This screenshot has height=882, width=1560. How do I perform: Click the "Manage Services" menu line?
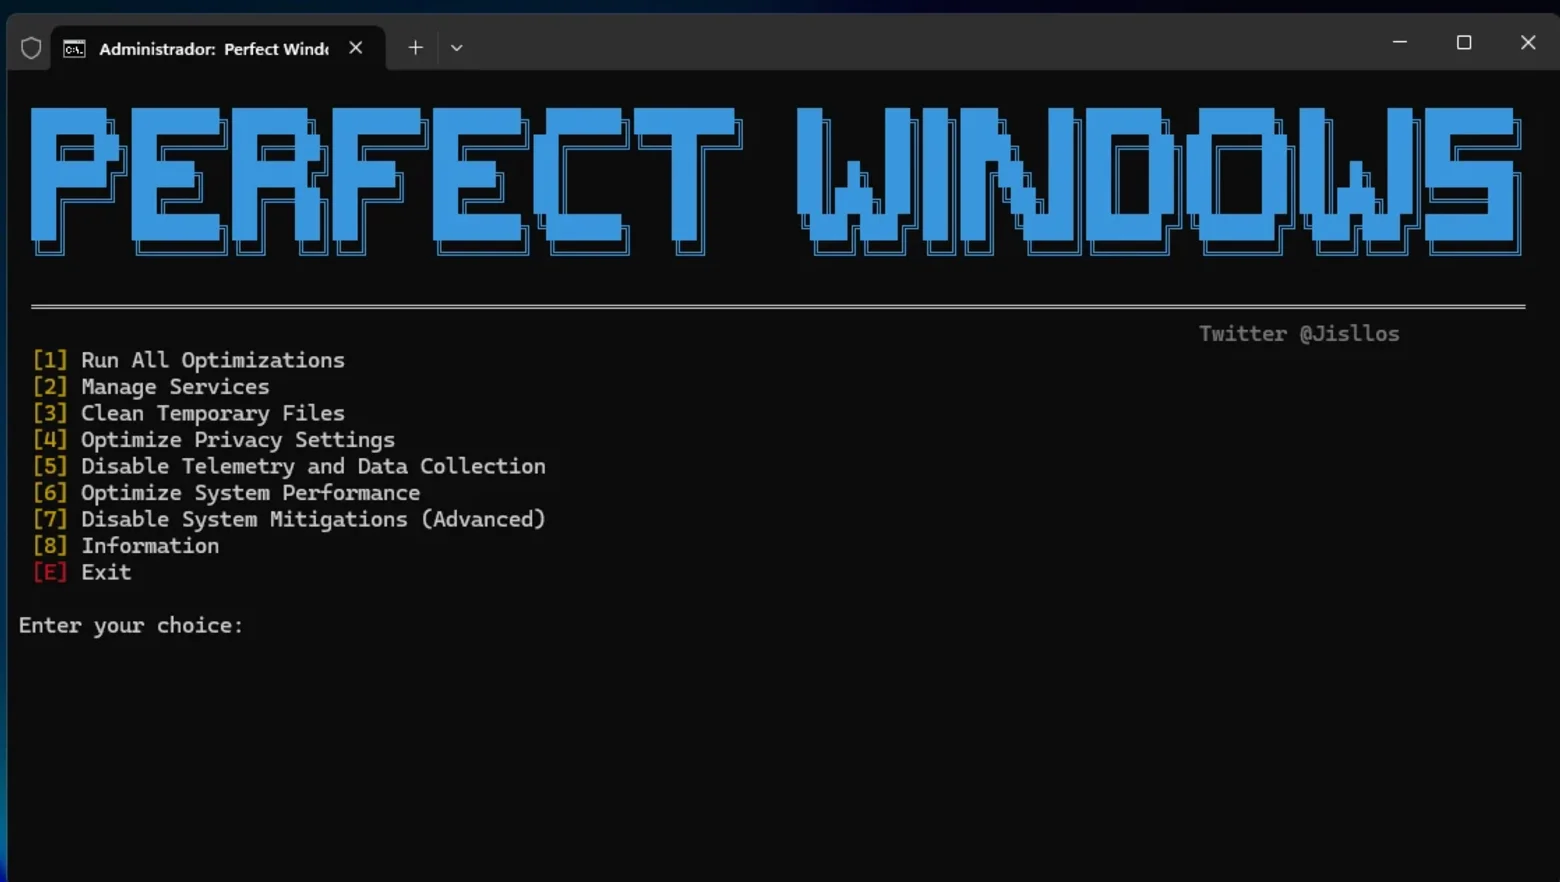151,387
